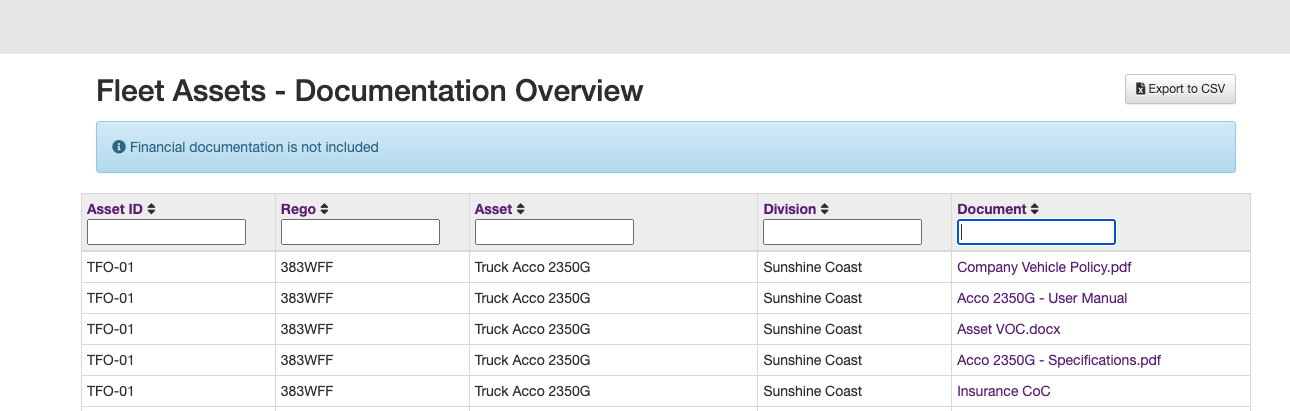Open Insurance CoC document link
This screenshot has width=1290, height=411.
[1004, 391]
